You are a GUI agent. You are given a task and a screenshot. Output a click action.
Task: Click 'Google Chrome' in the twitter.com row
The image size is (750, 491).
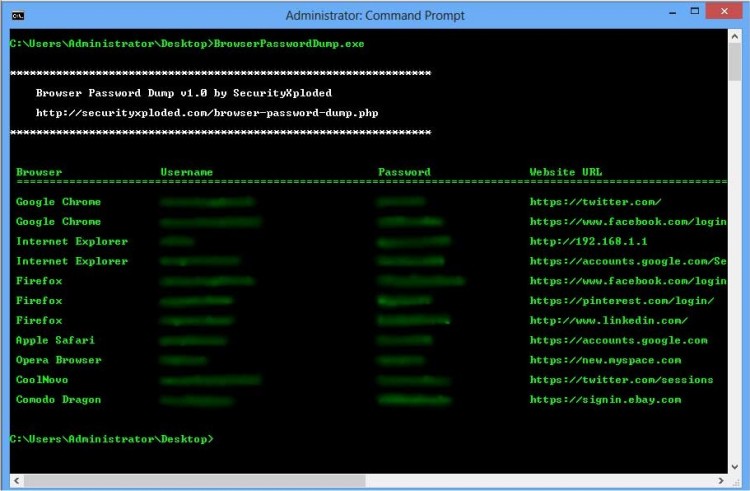pos(58,202)
